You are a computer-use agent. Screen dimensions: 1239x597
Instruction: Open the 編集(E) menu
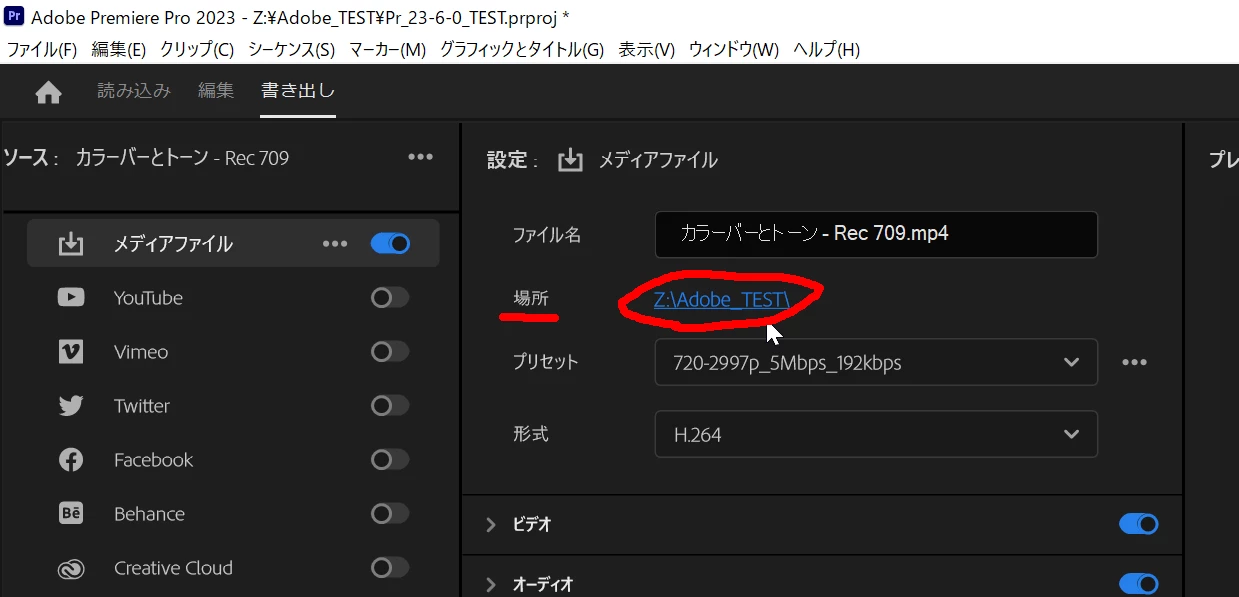(118, 49)
